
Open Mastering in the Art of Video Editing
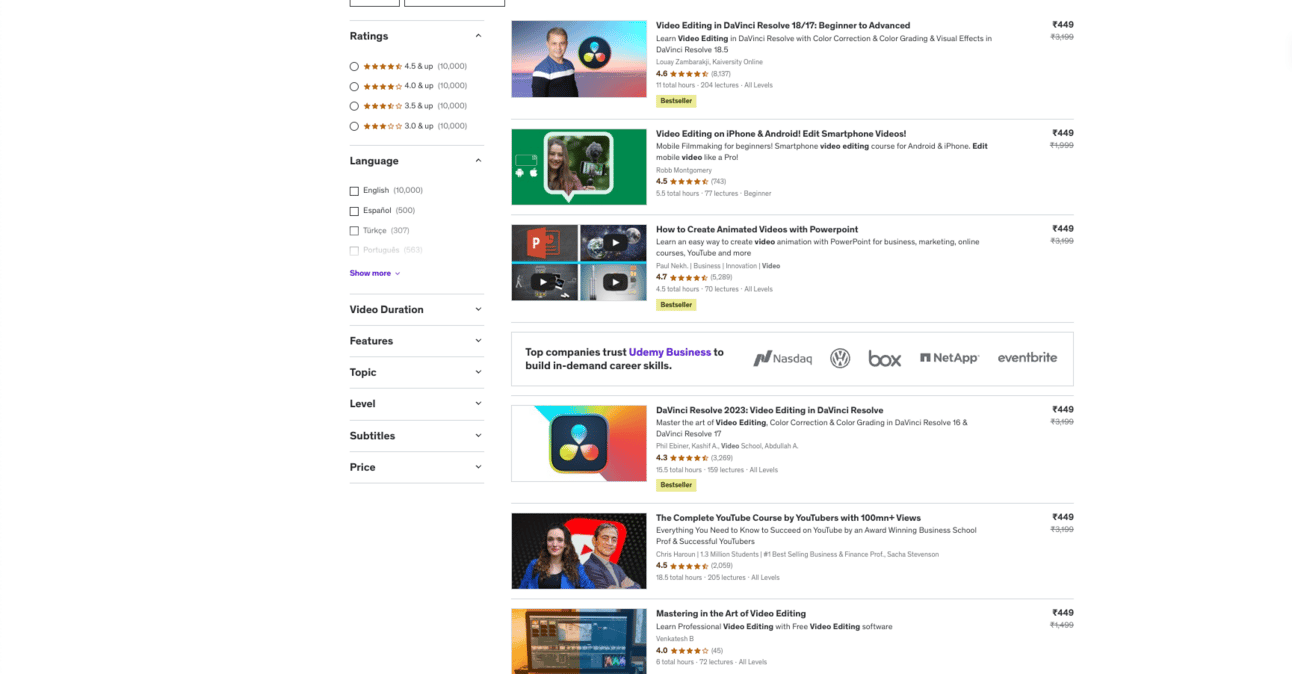coord(731,613)
